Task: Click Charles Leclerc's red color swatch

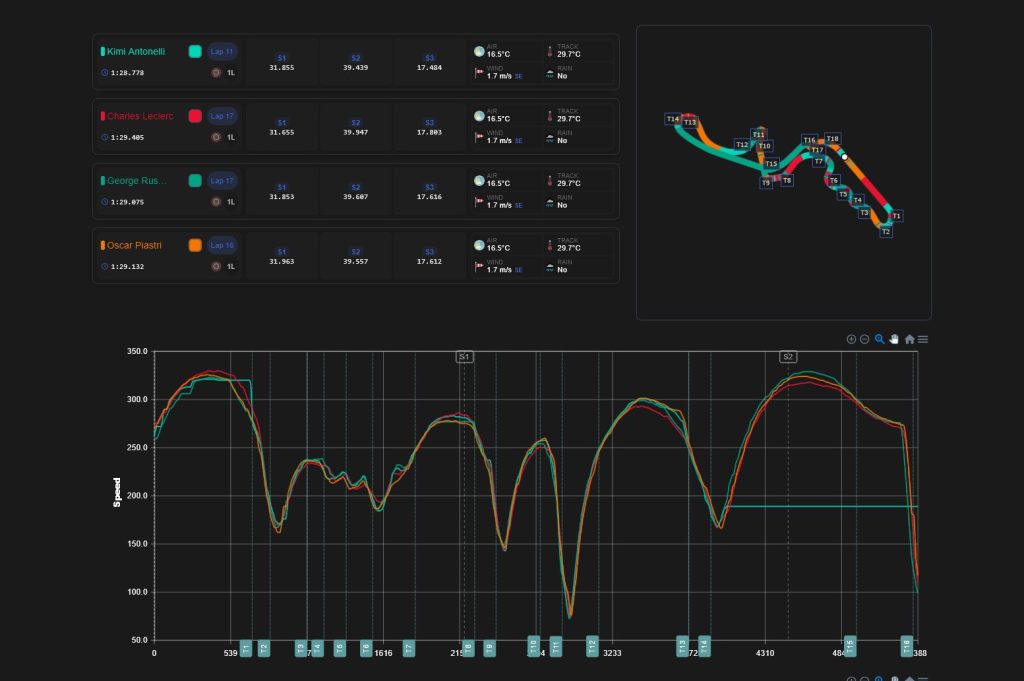Action: tap(195, 116)
